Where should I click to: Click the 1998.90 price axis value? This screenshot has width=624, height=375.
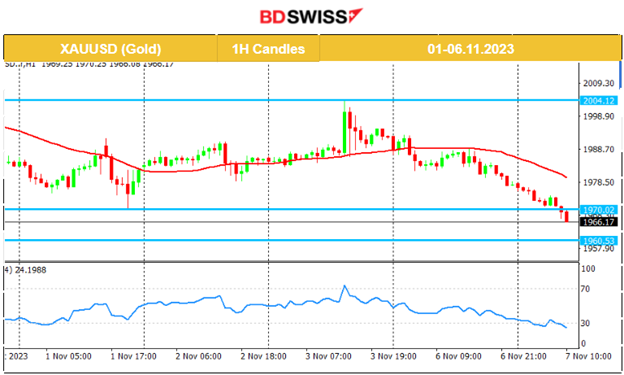coord(599,116)
